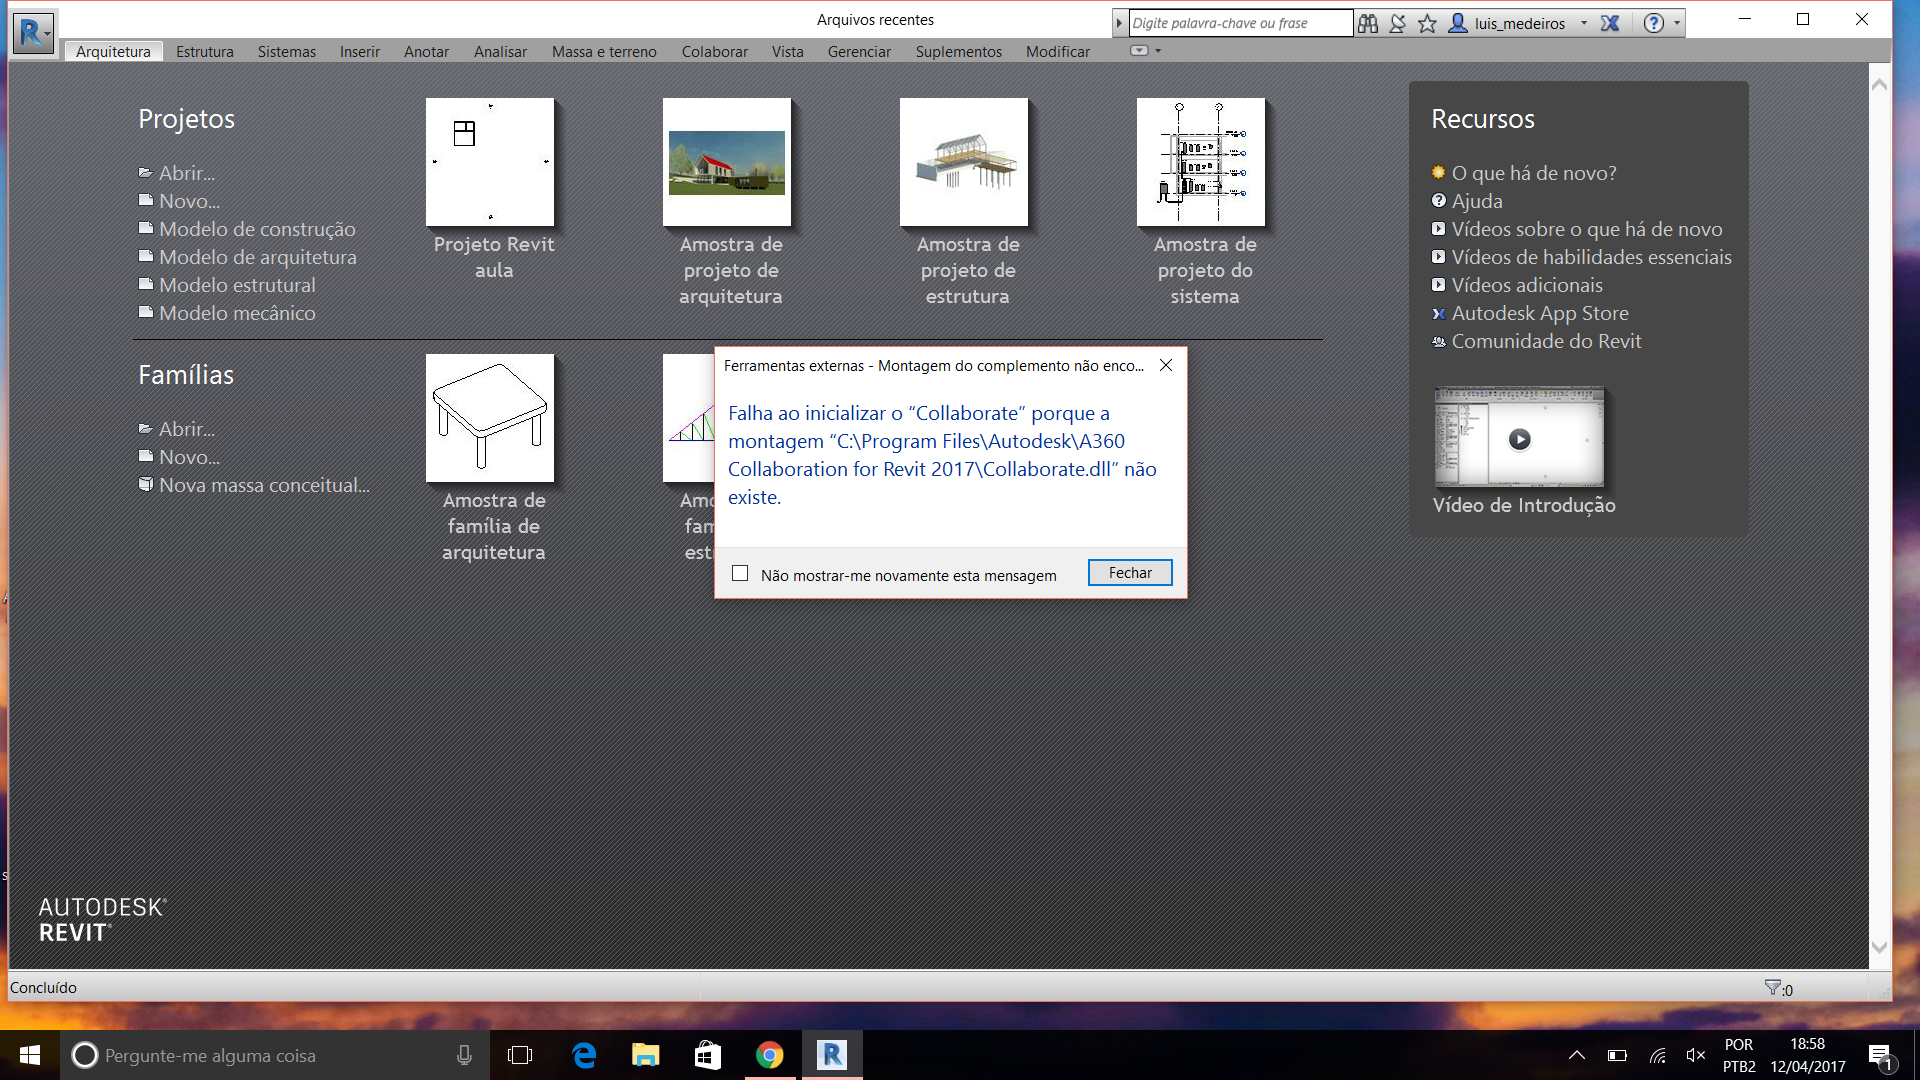Open the Help dropdown arrow
Image resolution: width=1920 pixels, height=1080 pixels.
pos(1676,23)
